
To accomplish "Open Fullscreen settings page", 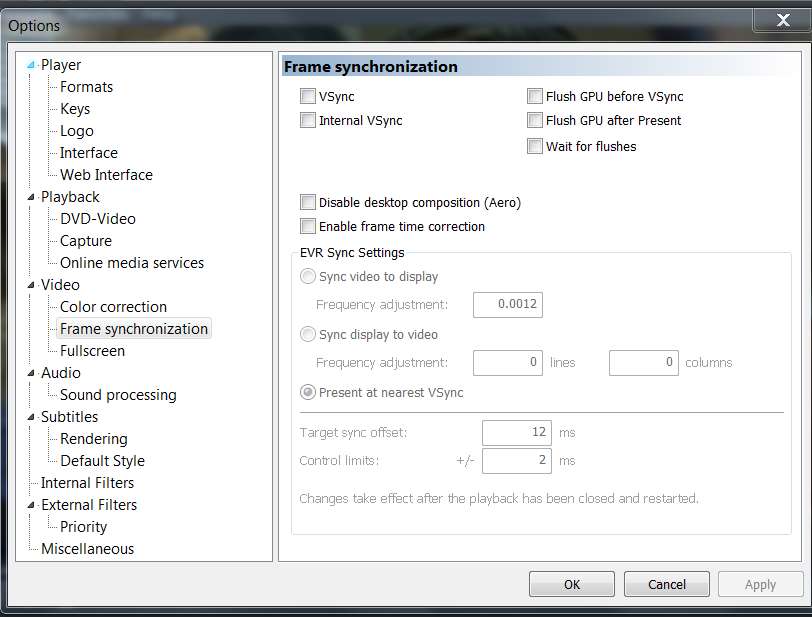I will (x=92, y=351).
